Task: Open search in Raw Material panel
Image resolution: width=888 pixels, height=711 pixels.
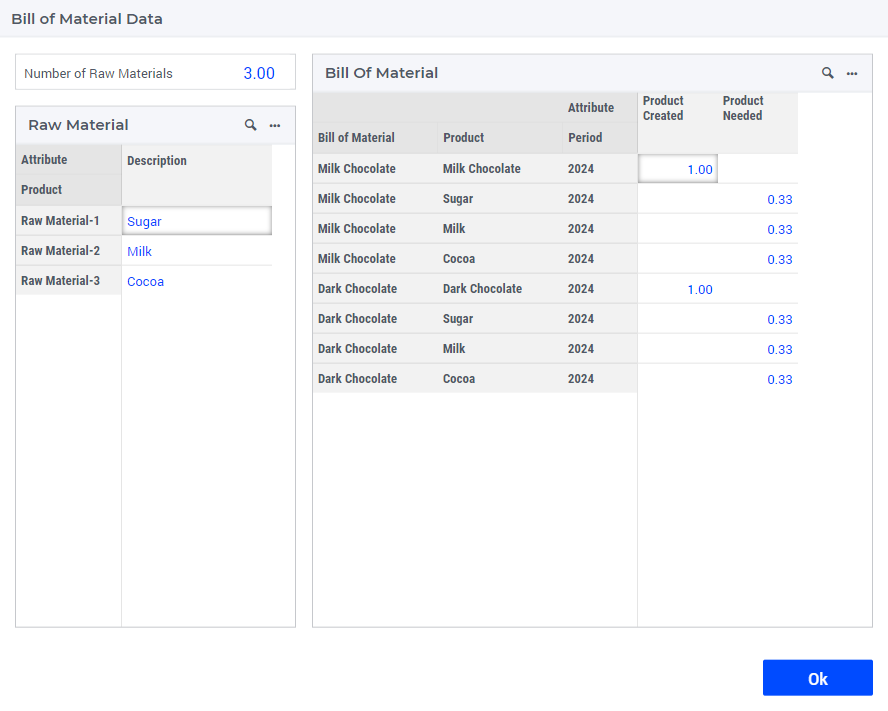Action: (x=250, y=125)
